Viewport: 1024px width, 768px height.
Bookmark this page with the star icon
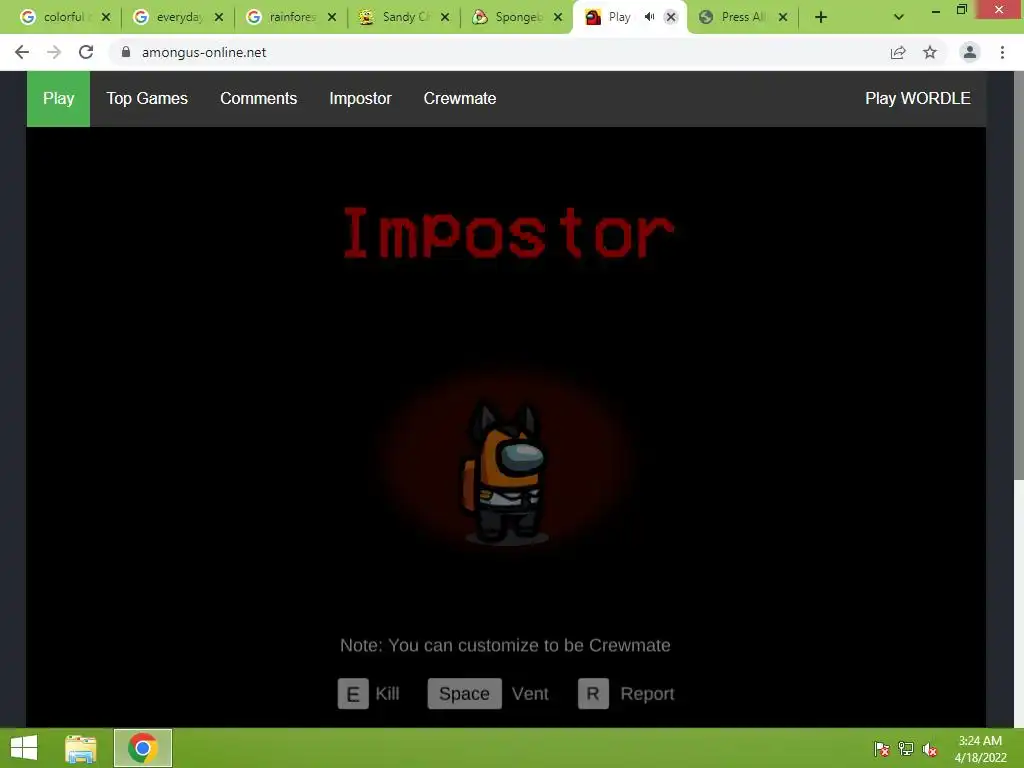pos(930,52)
